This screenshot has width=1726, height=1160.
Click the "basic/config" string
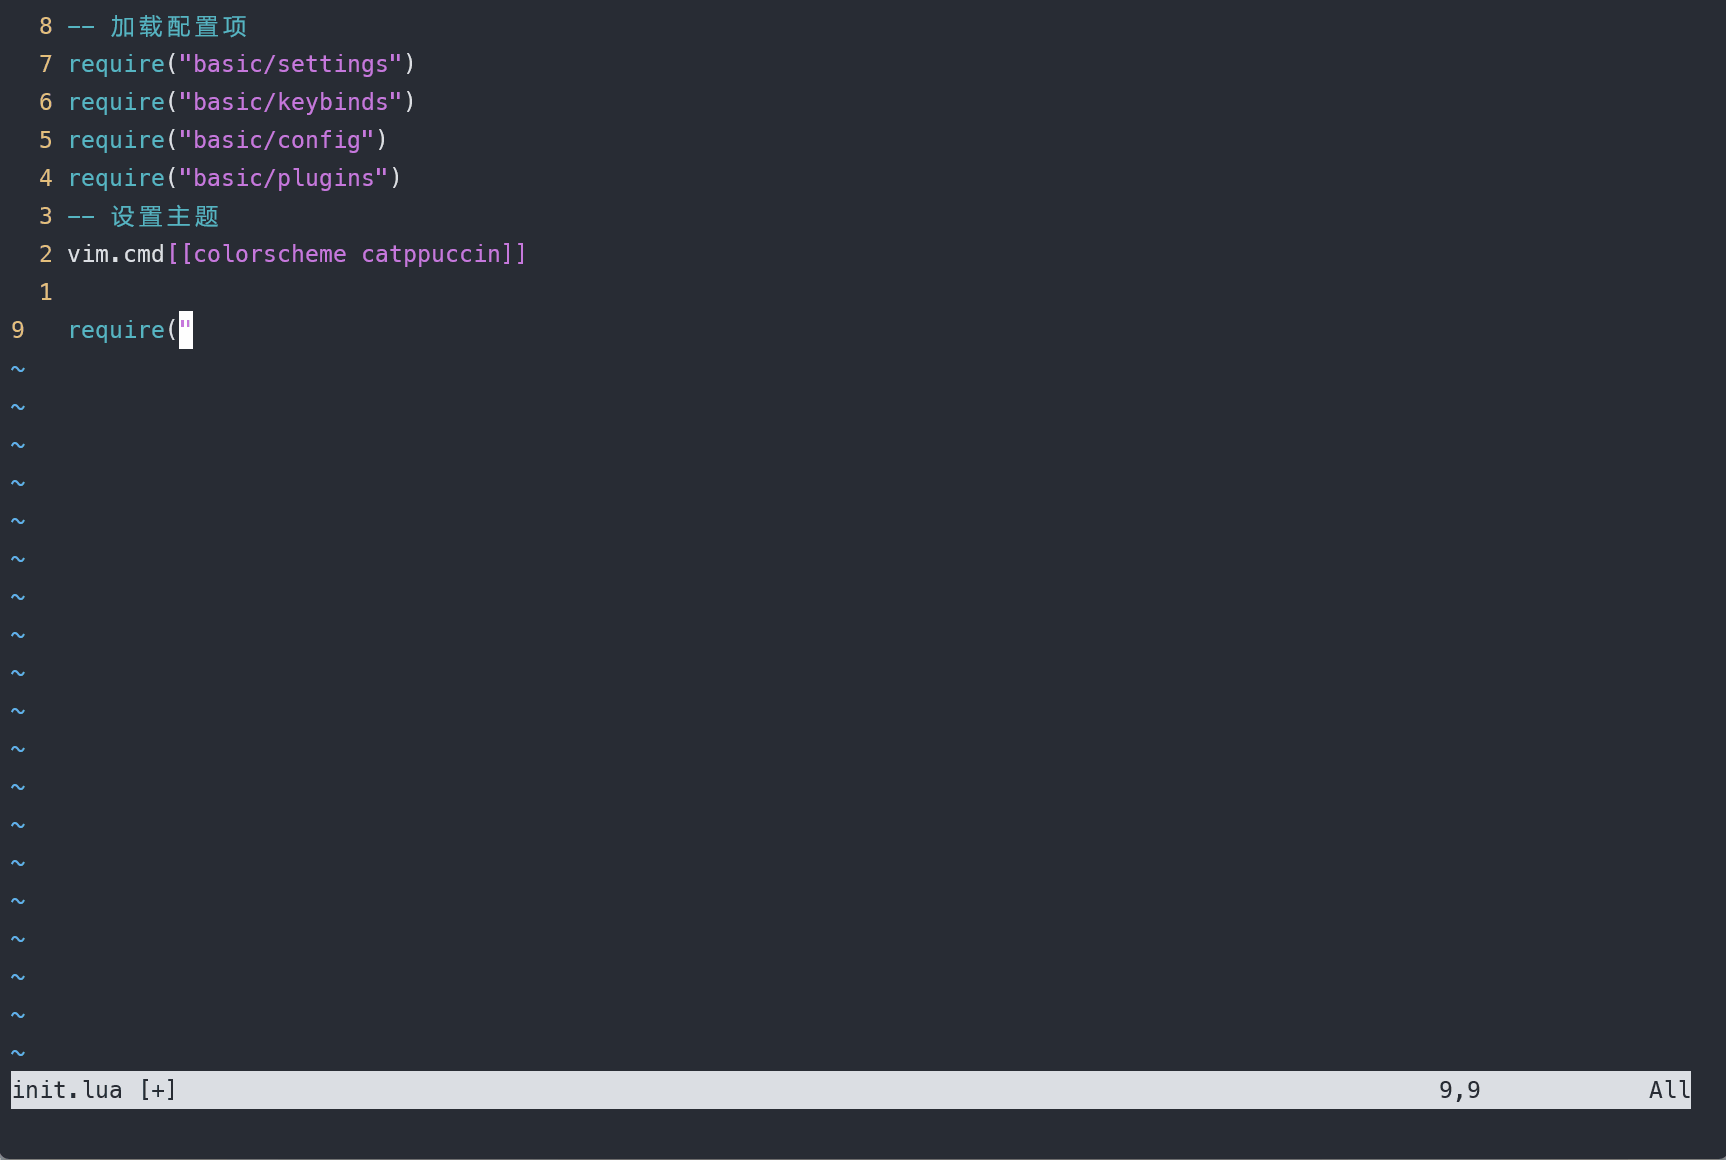(x=276, y=140)
